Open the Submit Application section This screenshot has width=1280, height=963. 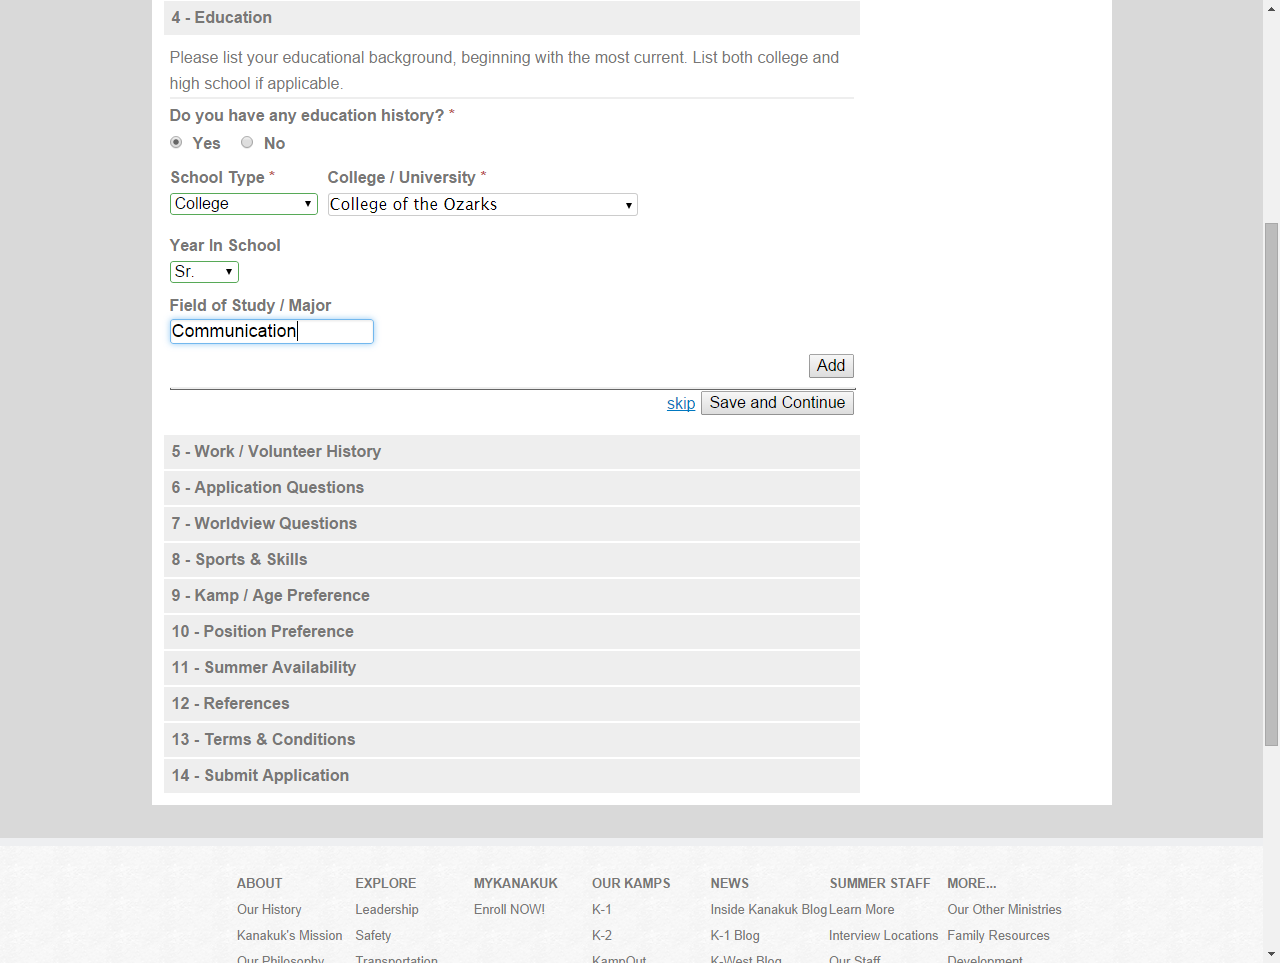[x=261, y=776]
